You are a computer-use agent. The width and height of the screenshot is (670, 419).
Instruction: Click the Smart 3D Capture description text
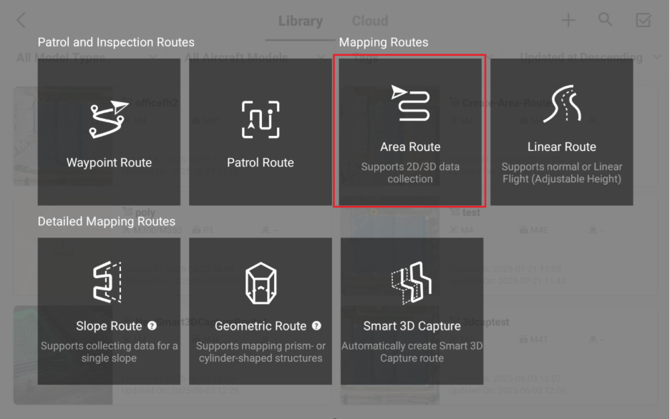[x=412, y=352]
